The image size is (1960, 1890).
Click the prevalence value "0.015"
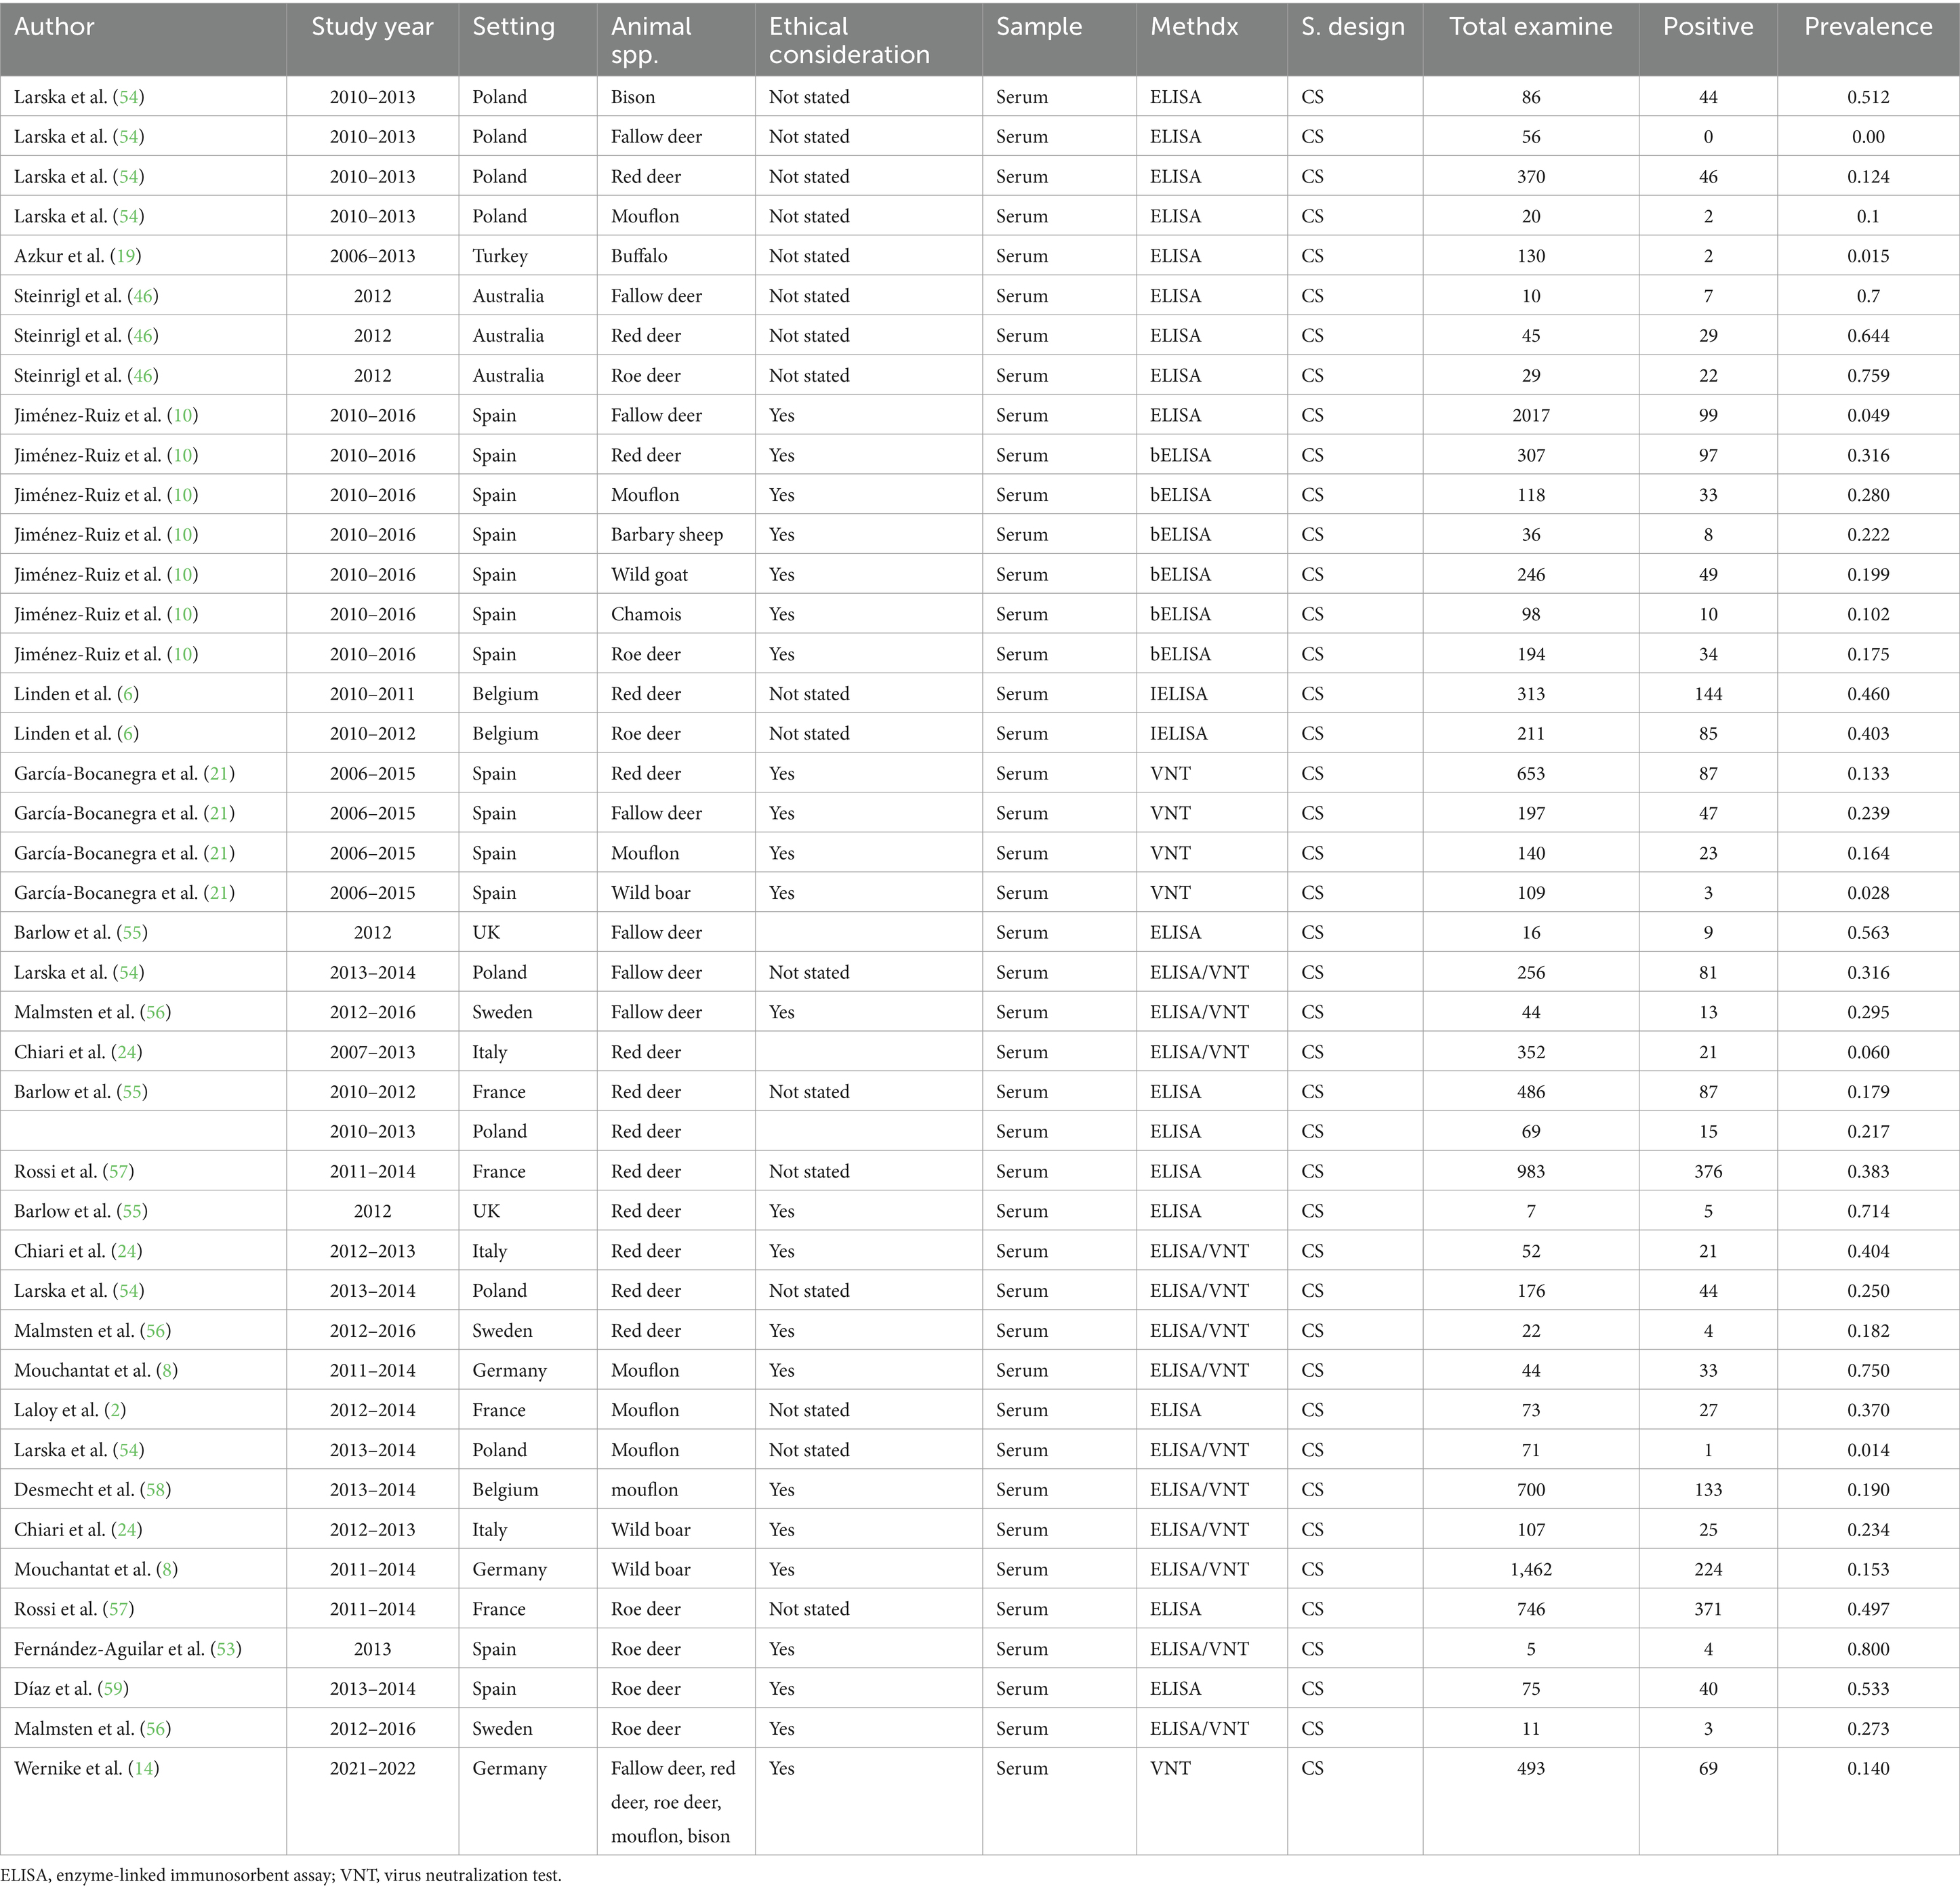click(x=1868, y=256)
